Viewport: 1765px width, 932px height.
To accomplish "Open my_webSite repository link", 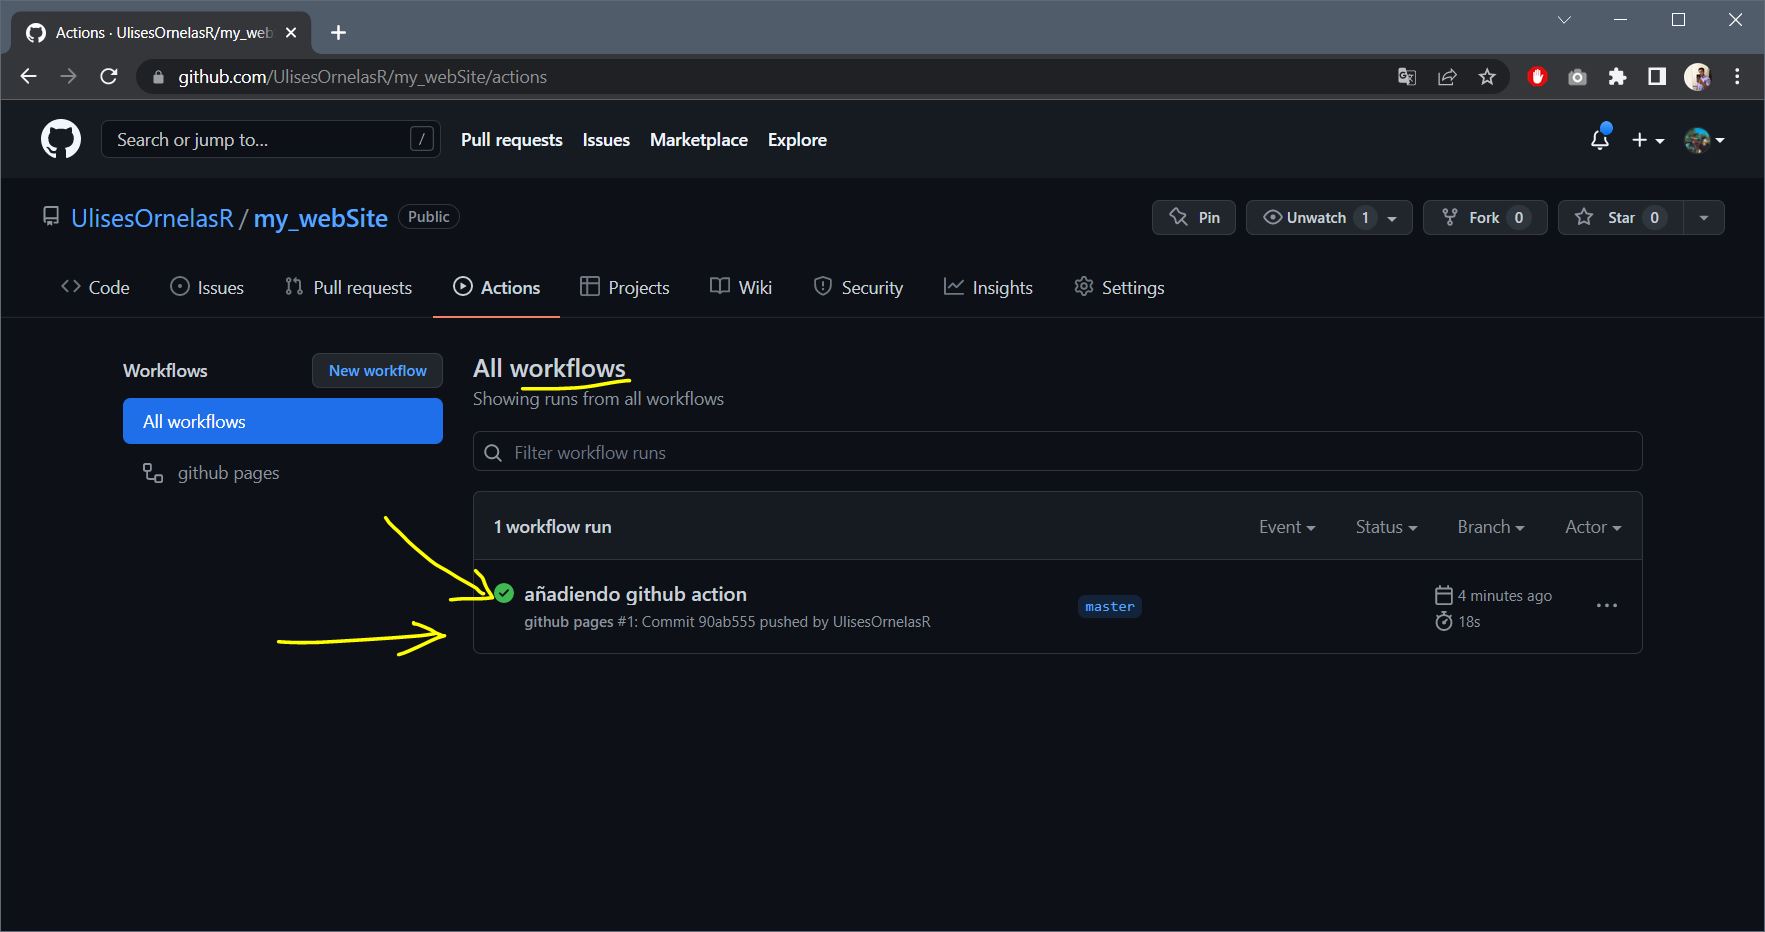I will pyautogui.click(x=320, y=218).
